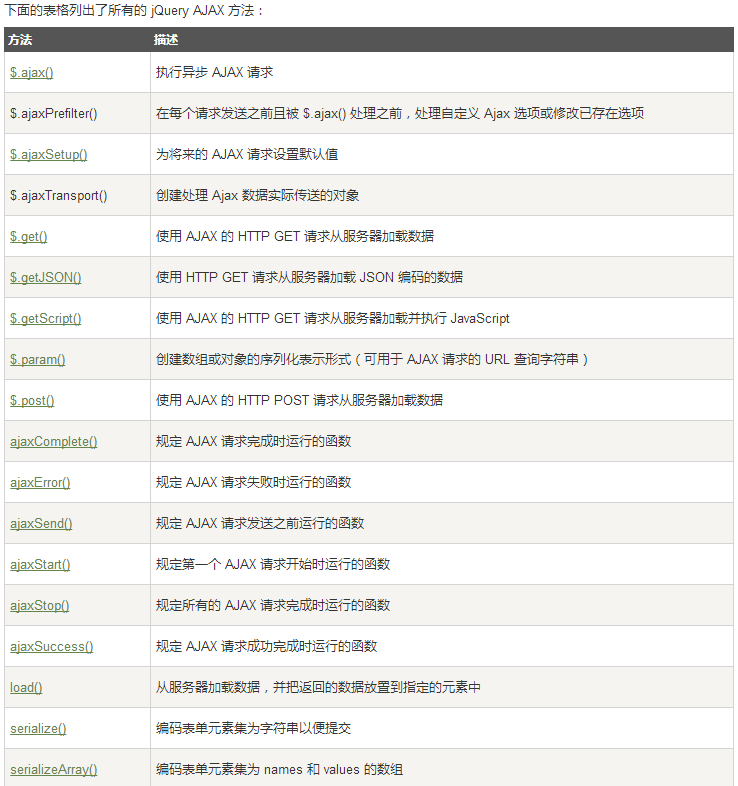Click the description mentioning HTTP POST
The height and width of the screenshot is (786, 738).
pos(299,401)
